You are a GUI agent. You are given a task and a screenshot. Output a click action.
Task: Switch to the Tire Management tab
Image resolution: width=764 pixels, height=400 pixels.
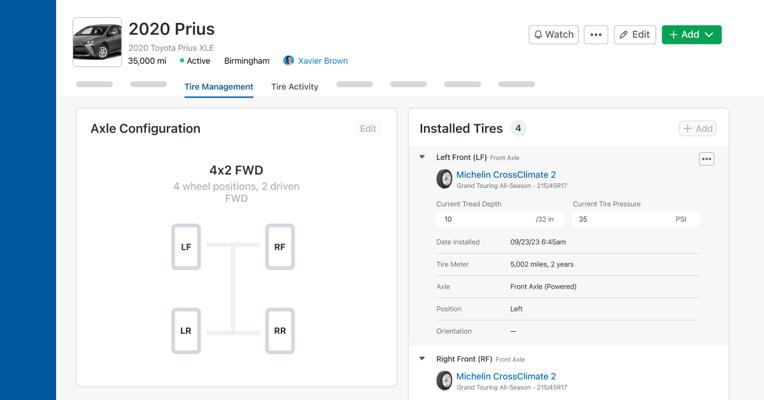(218, 87)
